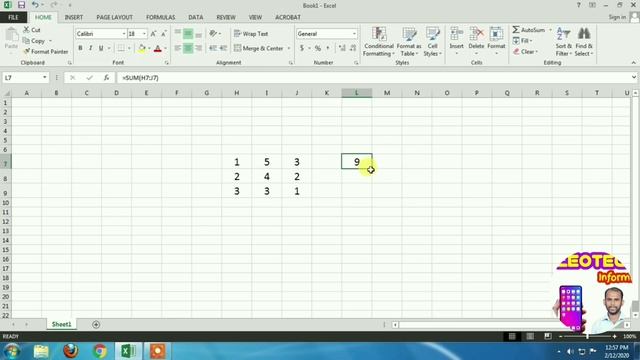
Task: Switch to the ACROBAT tab
Action: 288,17
